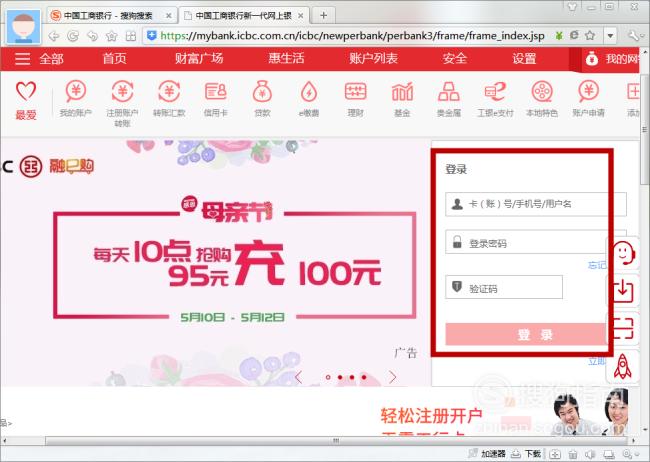The height and width of the screenshot is (462, 650).
Task: Click the vertical scrollbar thumb
Action: coord(645,130)
